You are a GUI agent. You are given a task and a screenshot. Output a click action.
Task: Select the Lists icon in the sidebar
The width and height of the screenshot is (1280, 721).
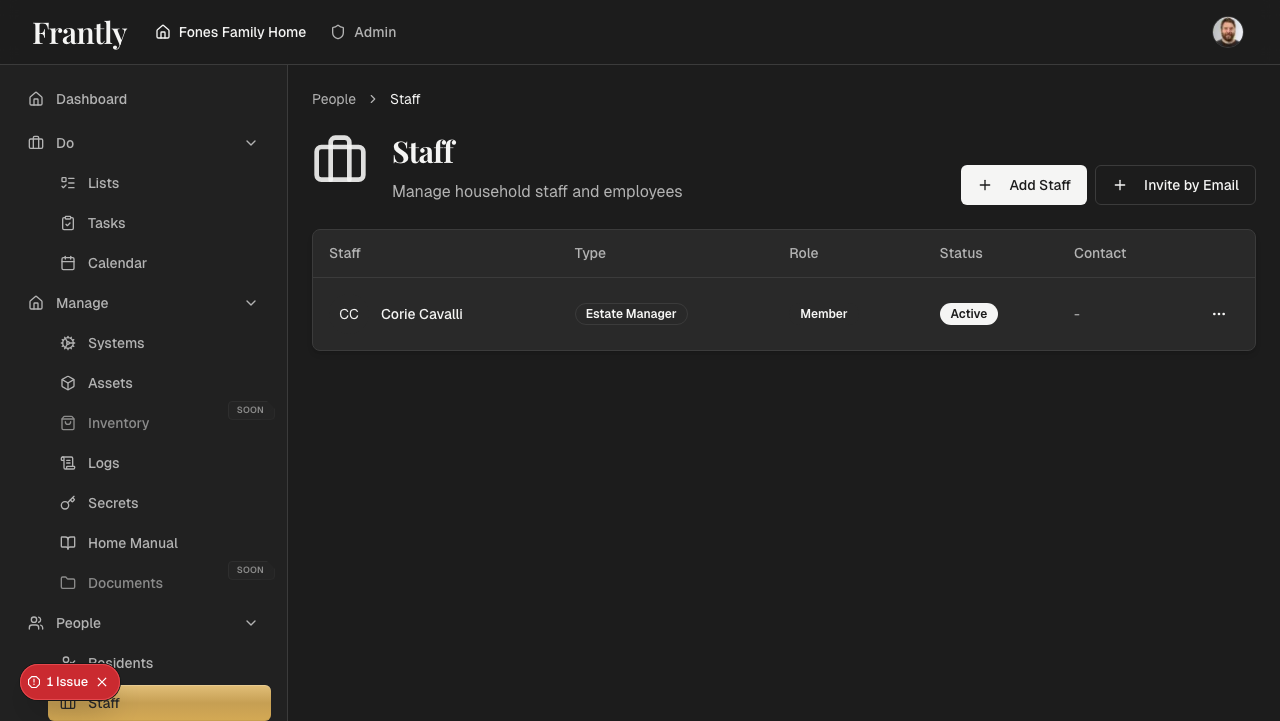[x=67, y=183]
